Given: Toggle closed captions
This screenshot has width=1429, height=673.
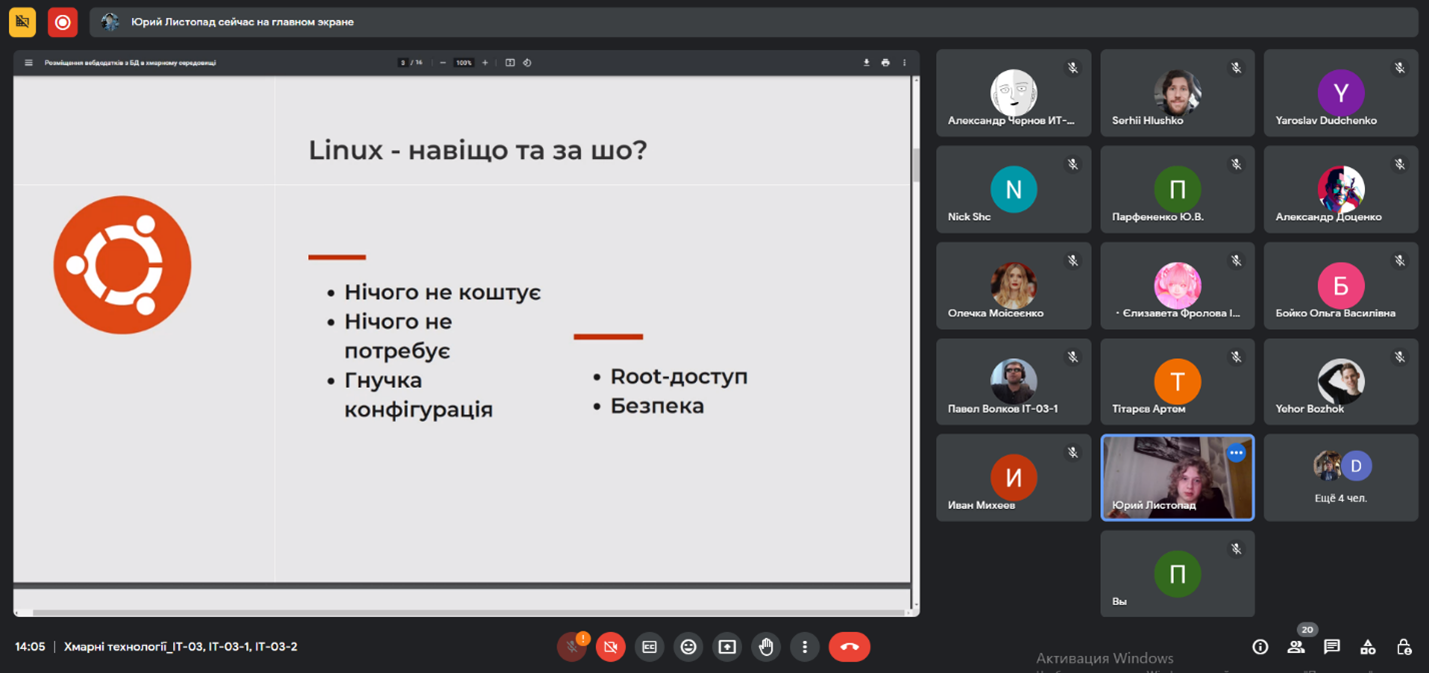Looking at the screenshot, I should [650, 647].
